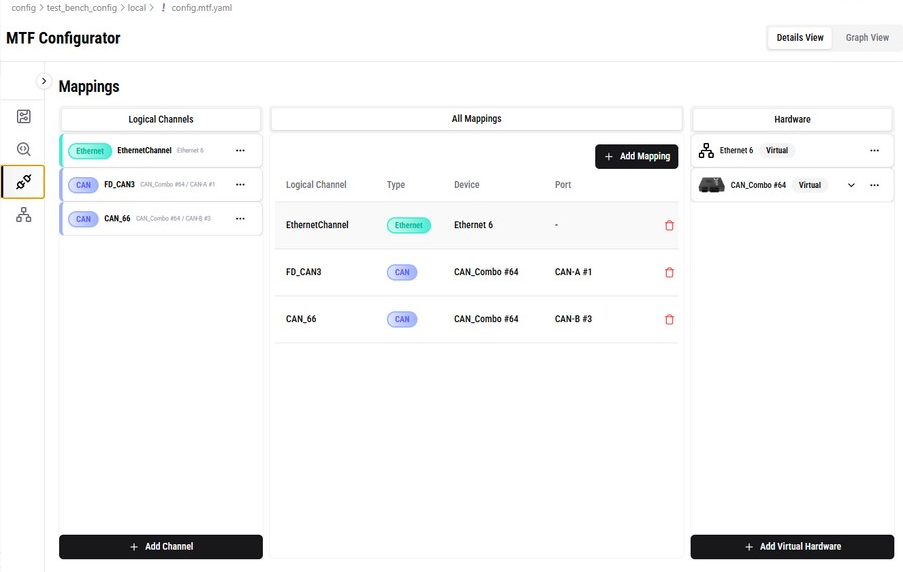This screenshot has width=903, height=572.
Task: Switch to Details View tab
Action: [800, 38]
